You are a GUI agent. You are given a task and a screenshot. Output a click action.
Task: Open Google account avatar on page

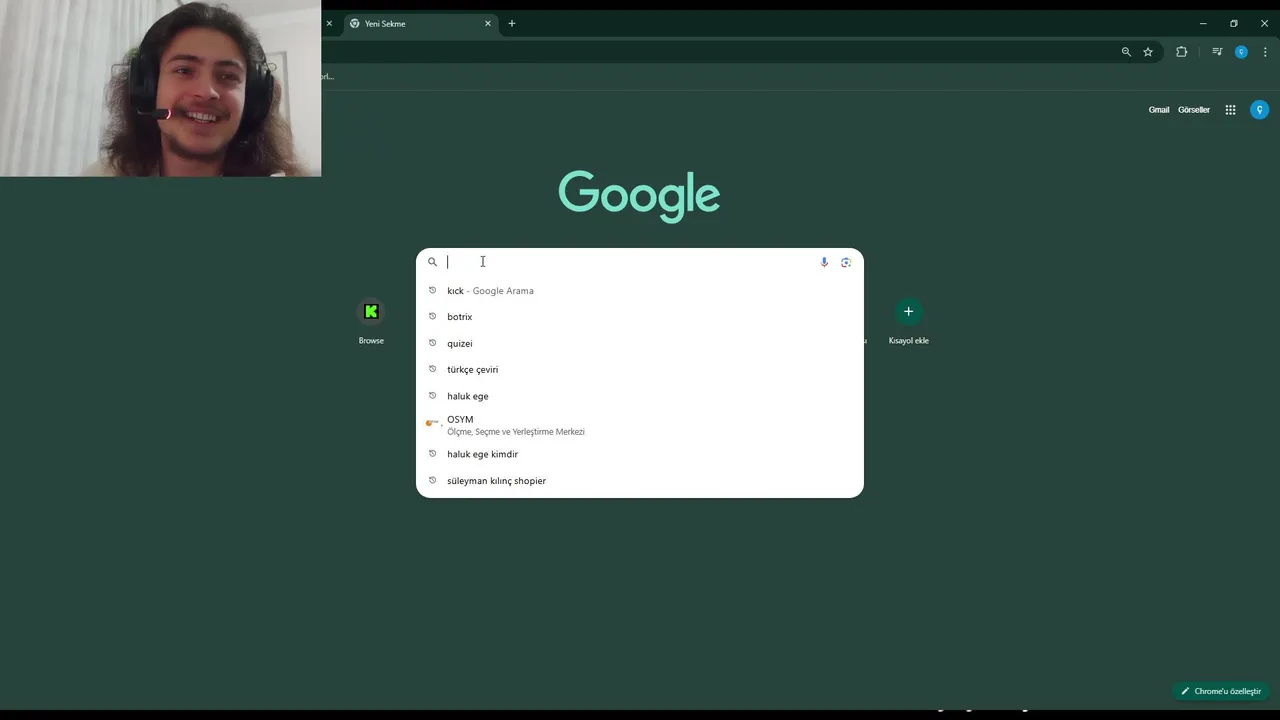pyautogui.click(x=1260, y=110)
